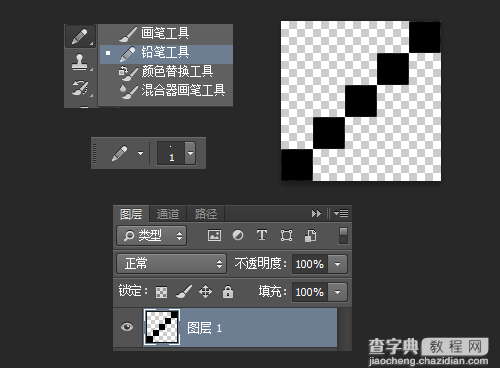Screen dimensions: 500x368
Task: Filter layers by pixel layers icon
Action: coord(214,236)
